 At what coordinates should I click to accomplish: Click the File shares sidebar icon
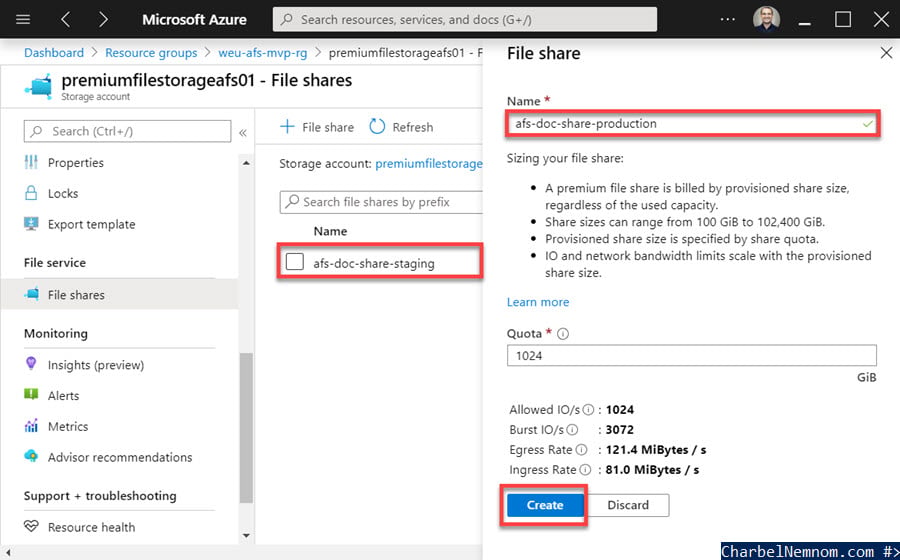point(32,294)
